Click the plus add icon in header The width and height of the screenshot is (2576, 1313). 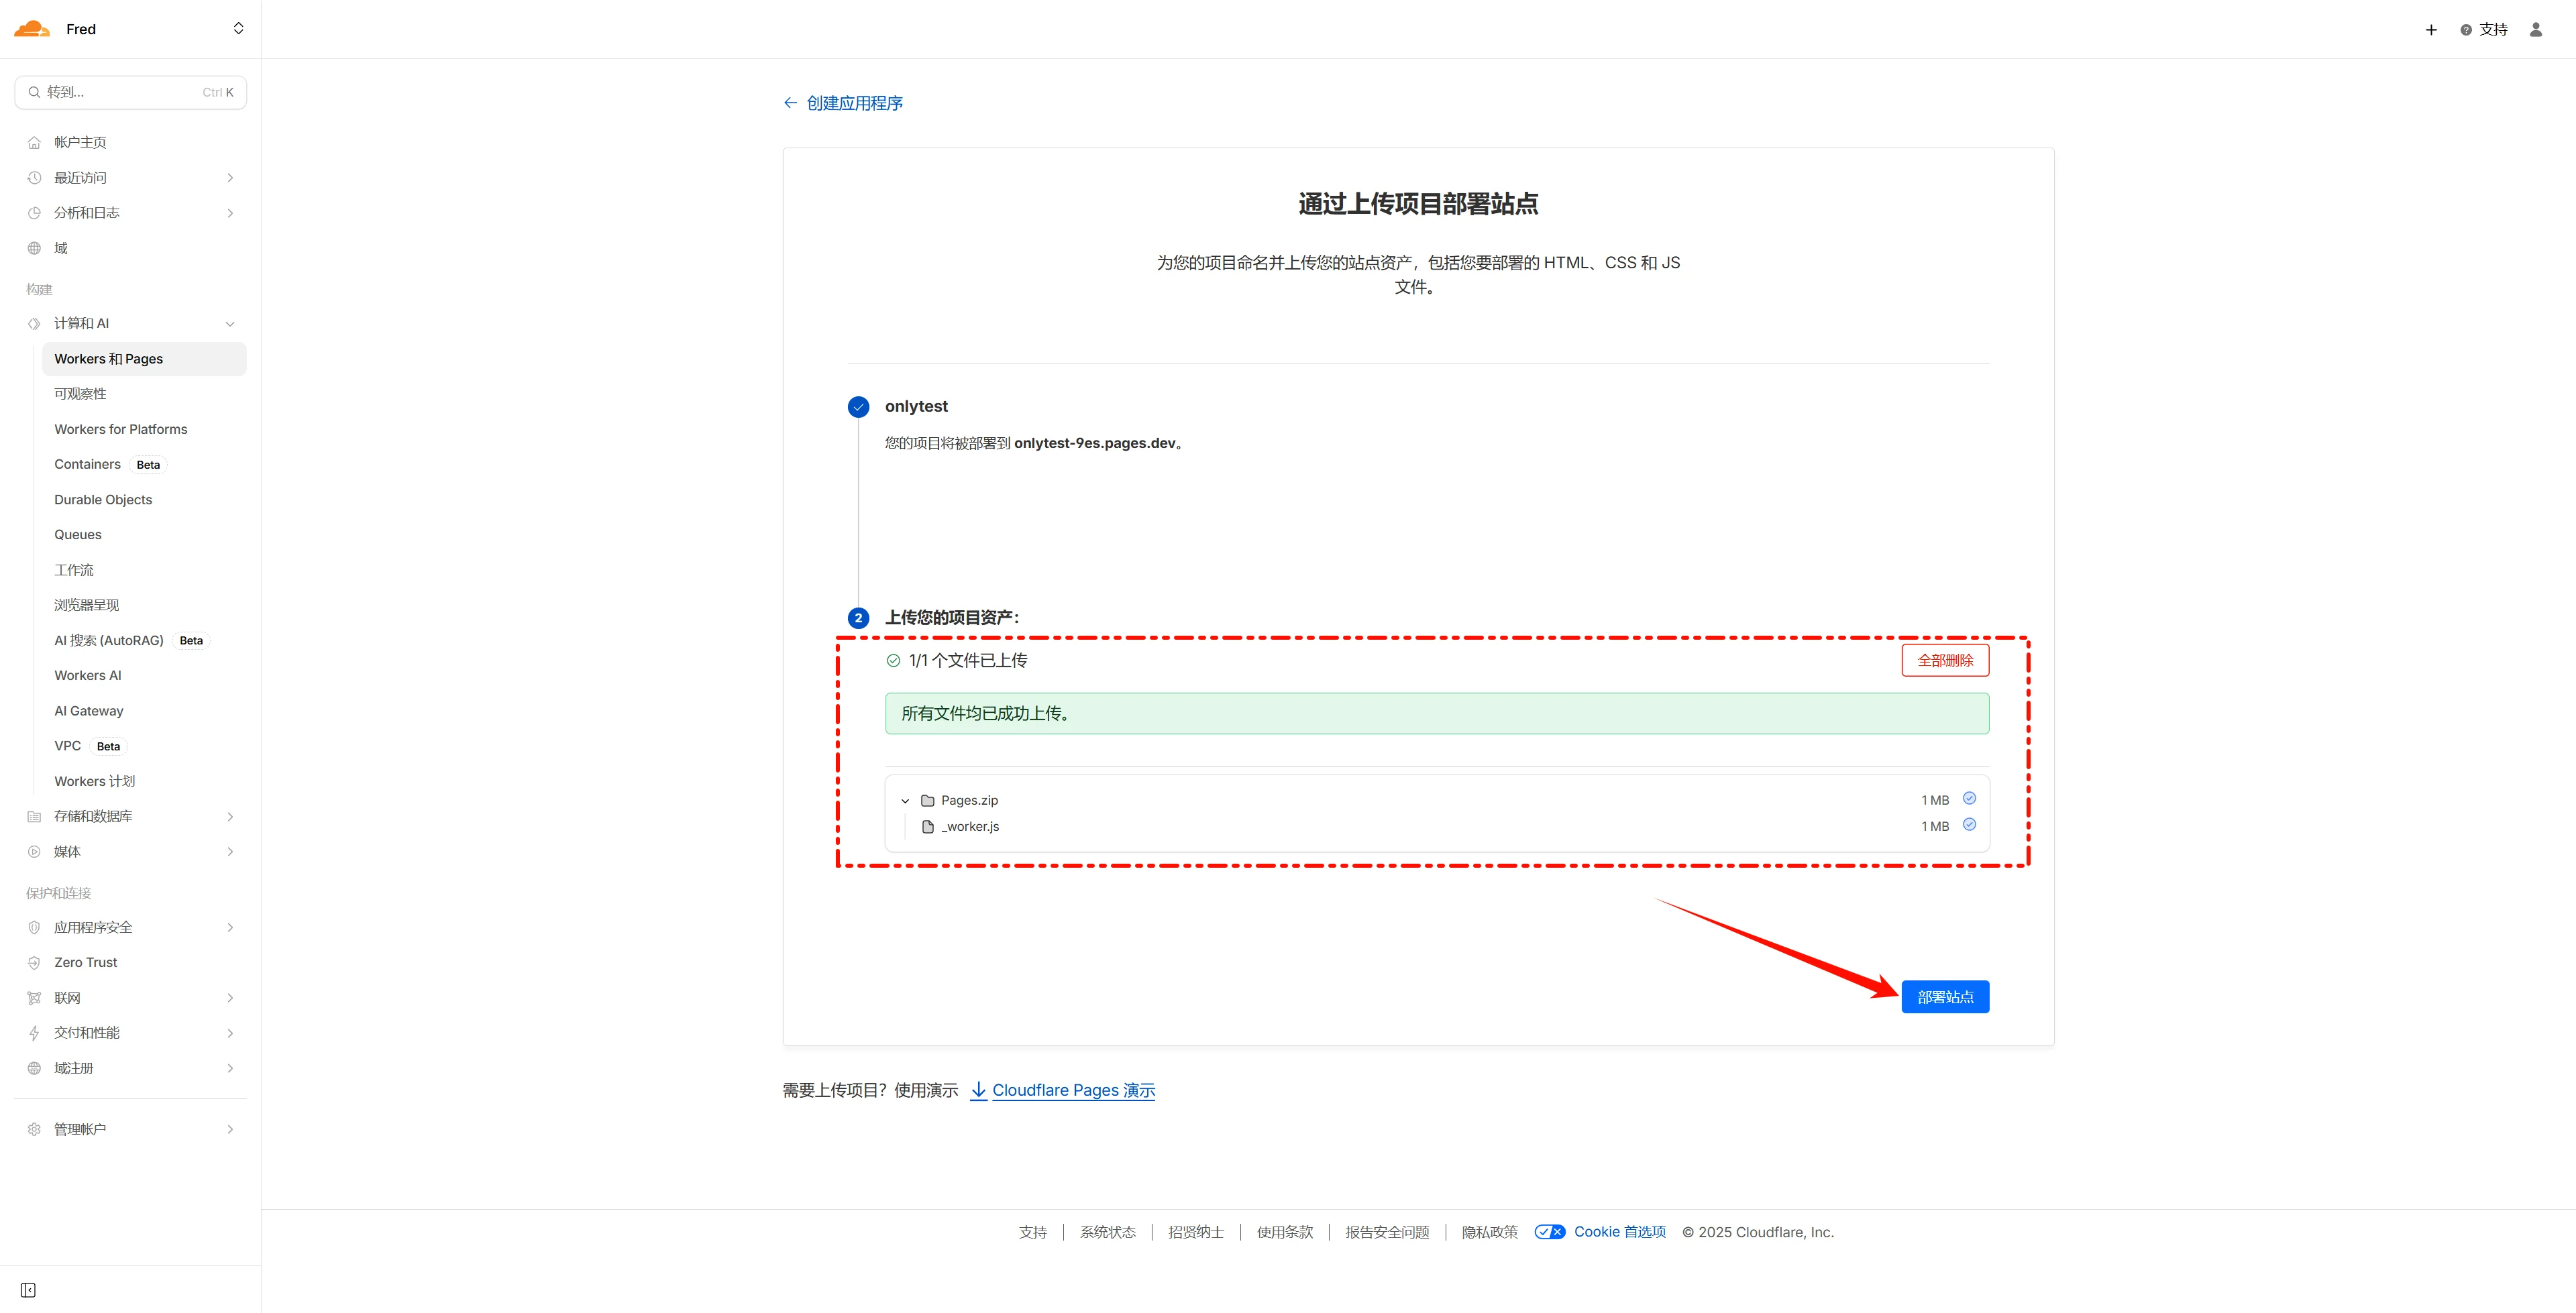point(2431,30)
